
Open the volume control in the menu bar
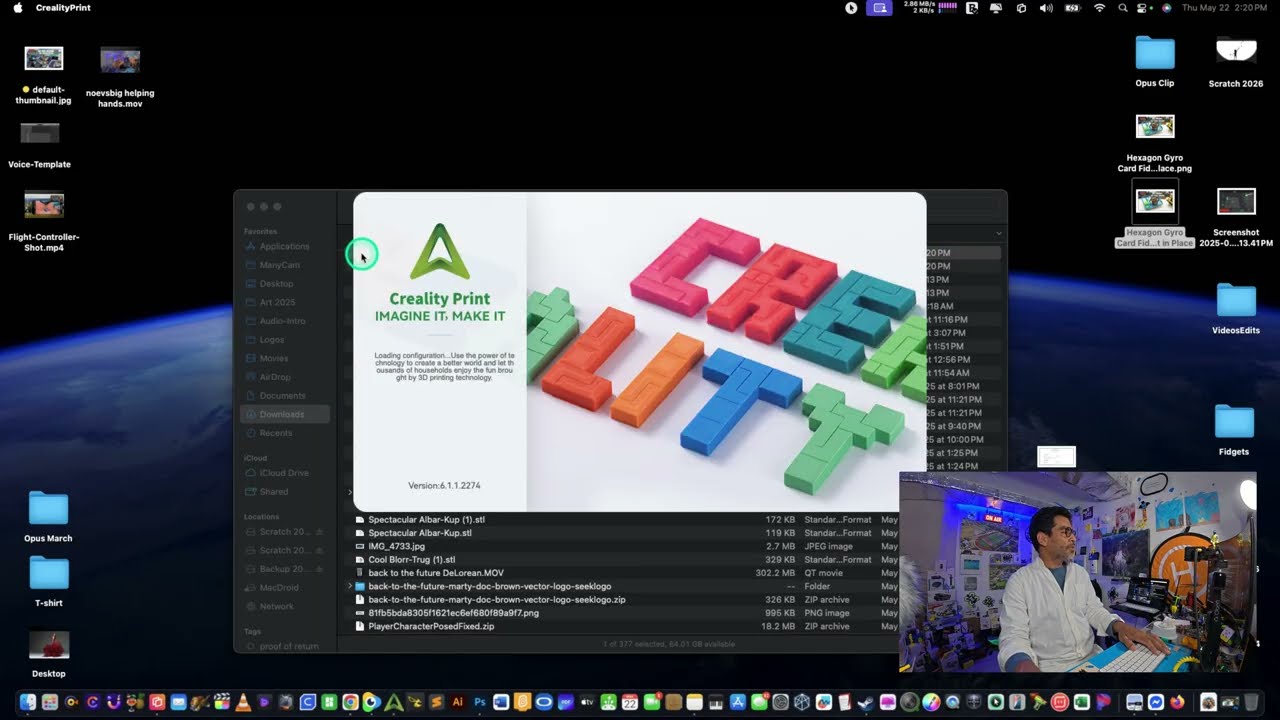(x=1046, y=8)
